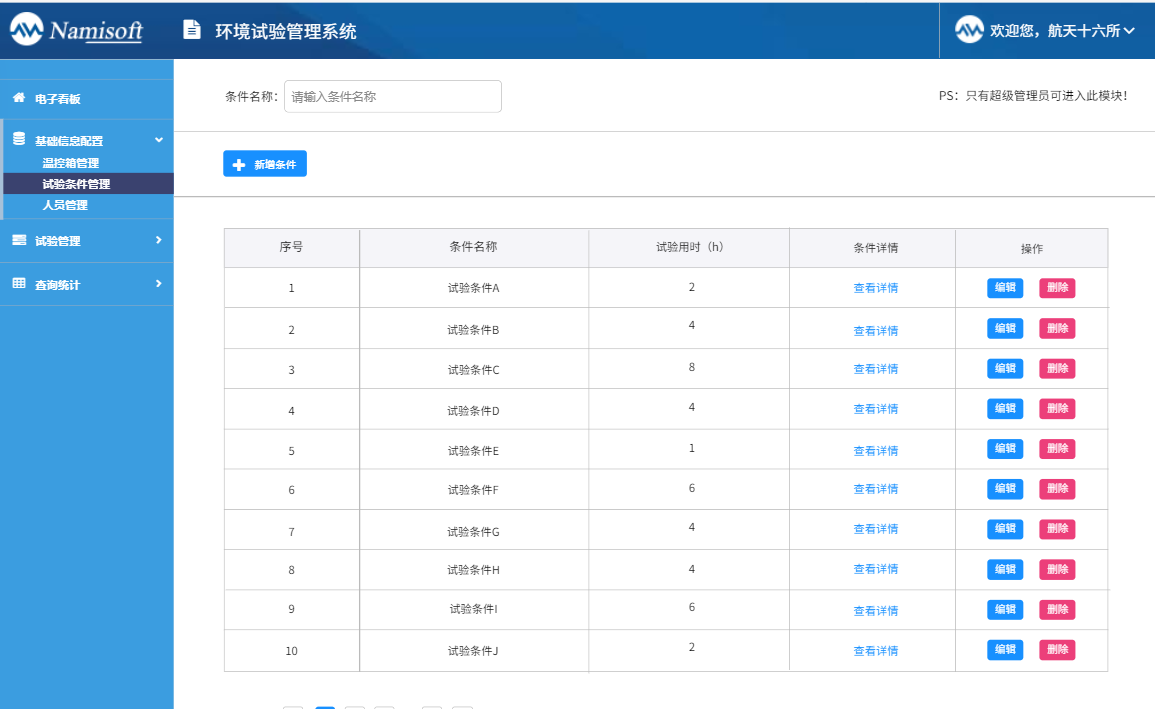View details link for 试验条件D
The image size is (1155, 709).
pyautogui.click(x=876, y=409)
